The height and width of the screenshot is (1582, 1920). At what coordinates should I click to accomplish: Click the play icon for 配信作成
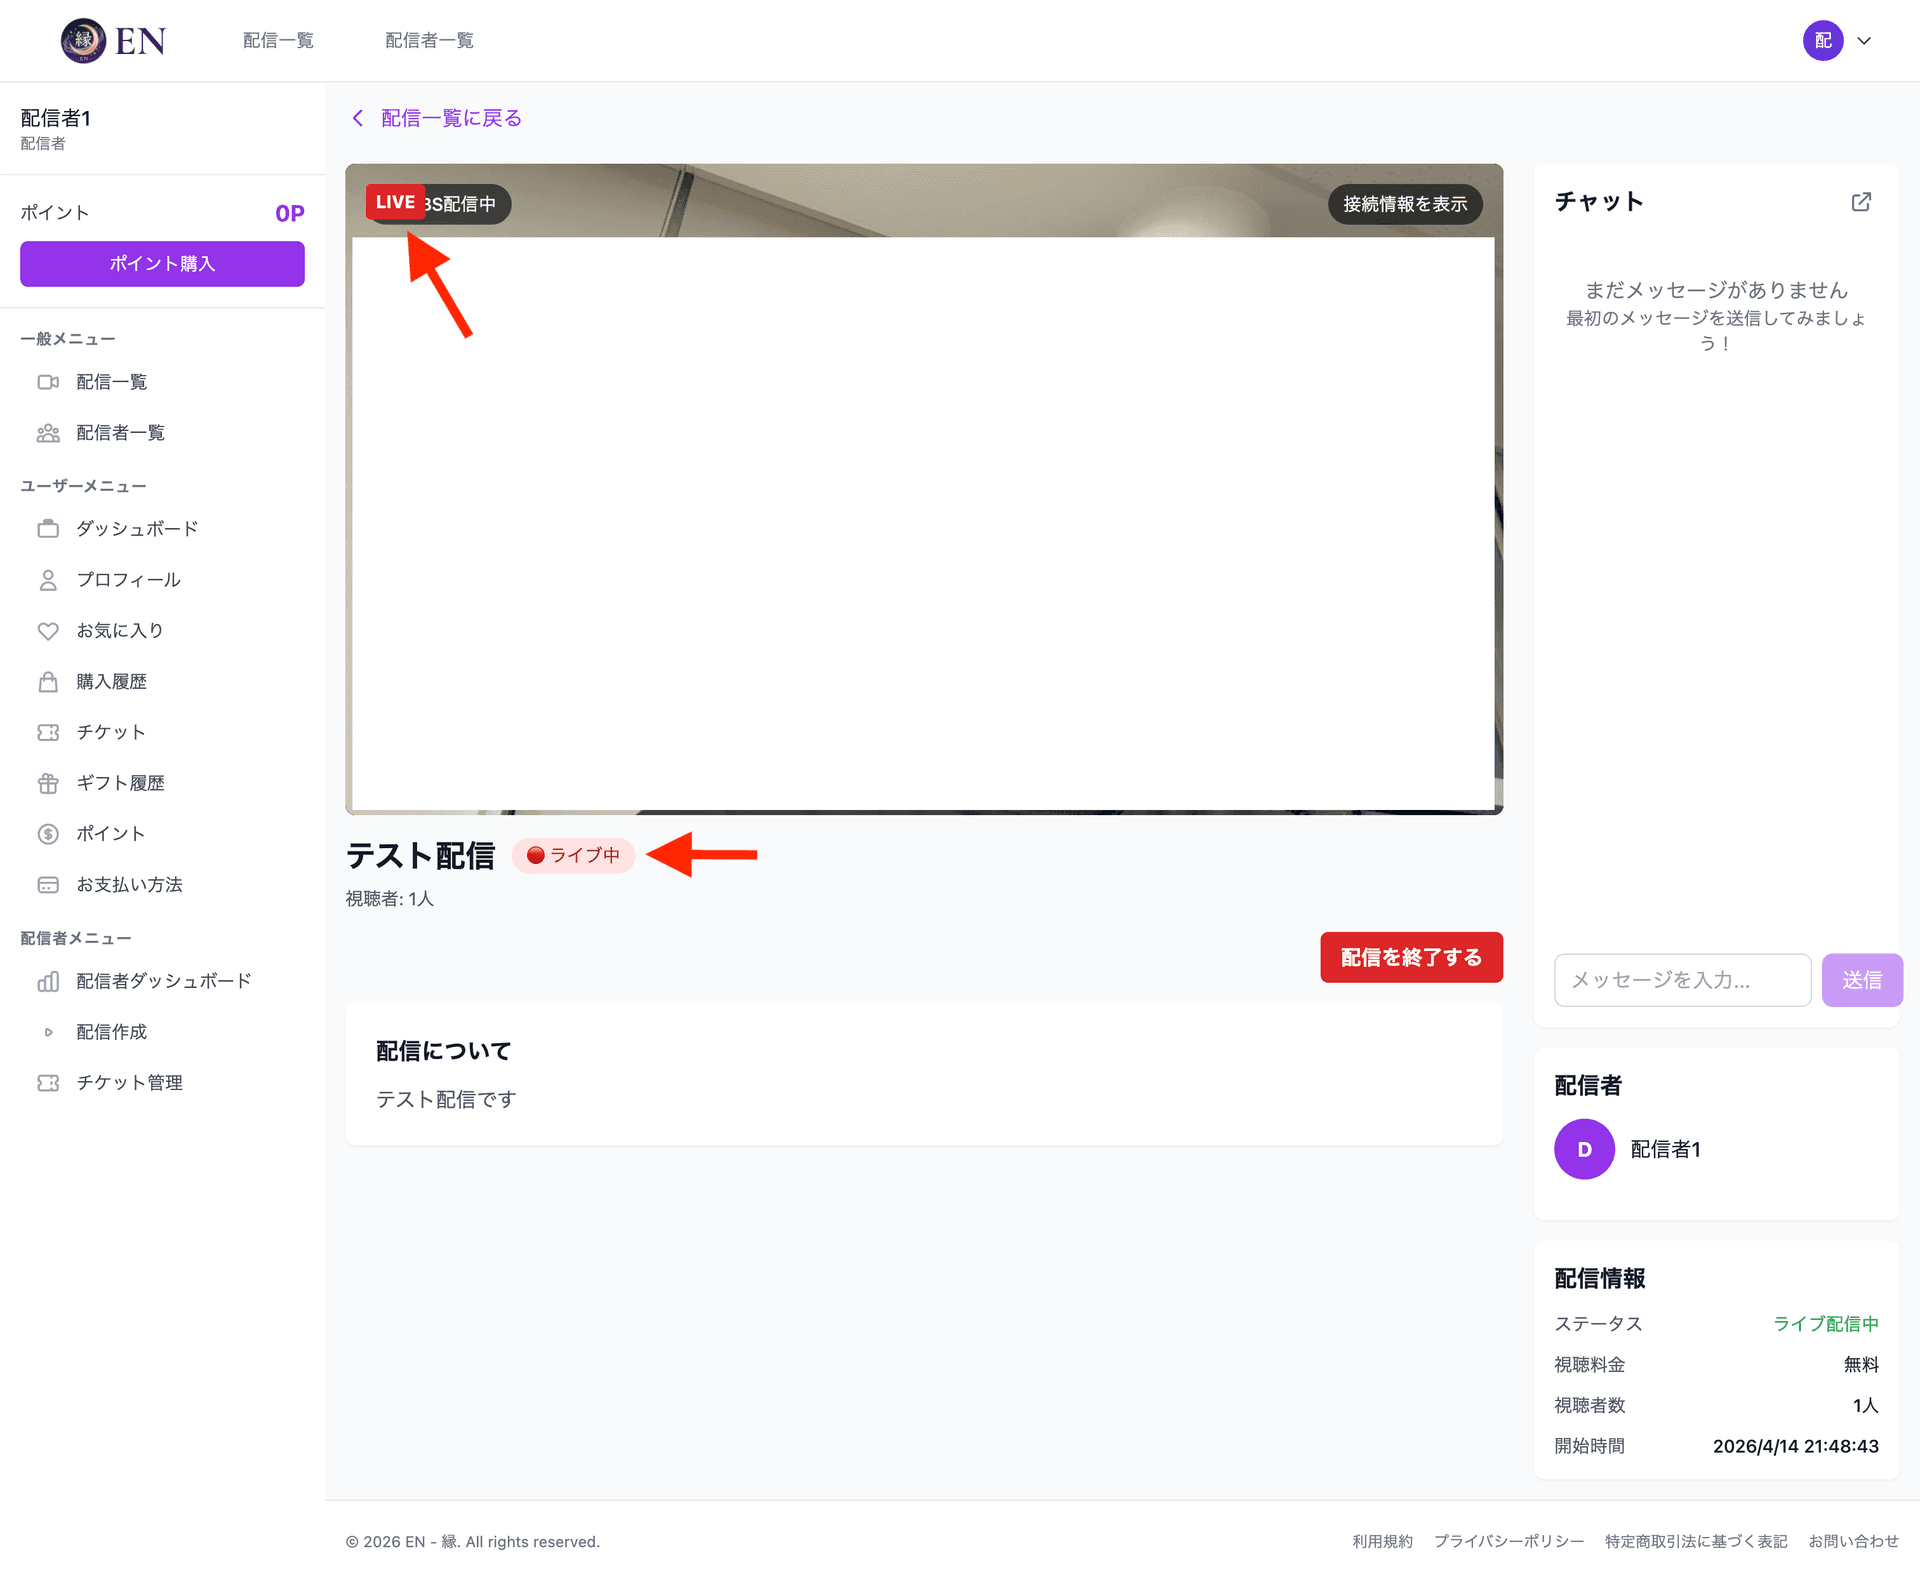48,1032
